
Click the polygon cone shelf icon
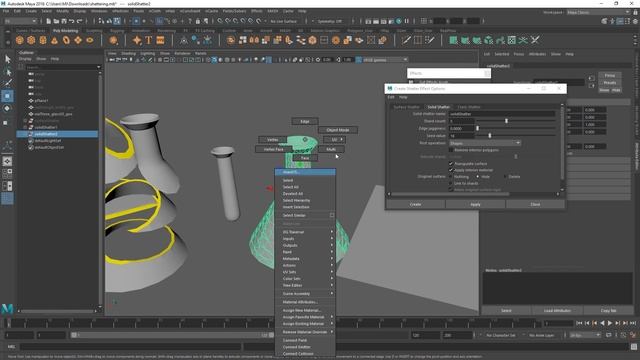point(54,40)
